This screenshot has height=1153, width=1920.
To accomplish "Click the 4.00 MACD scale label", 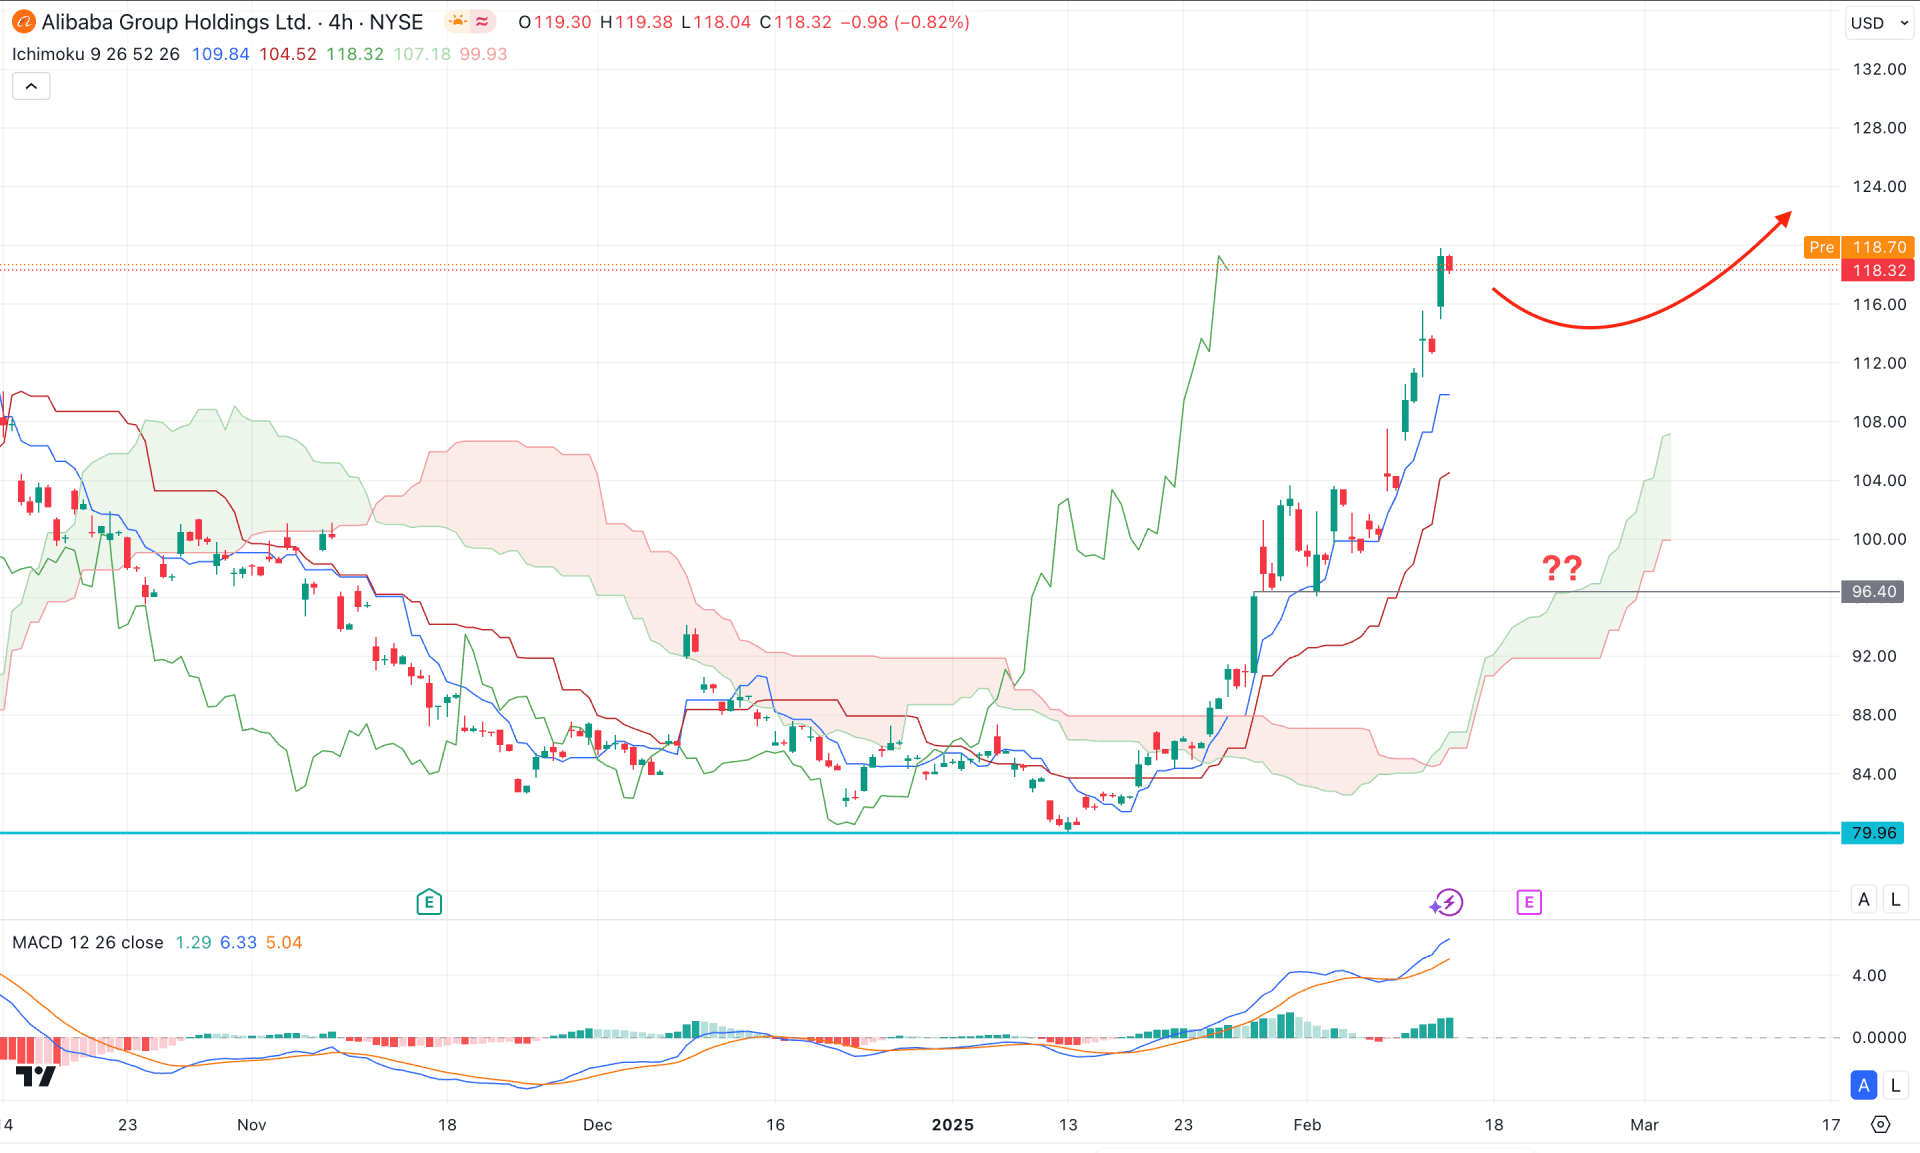I will (1869, 976).
